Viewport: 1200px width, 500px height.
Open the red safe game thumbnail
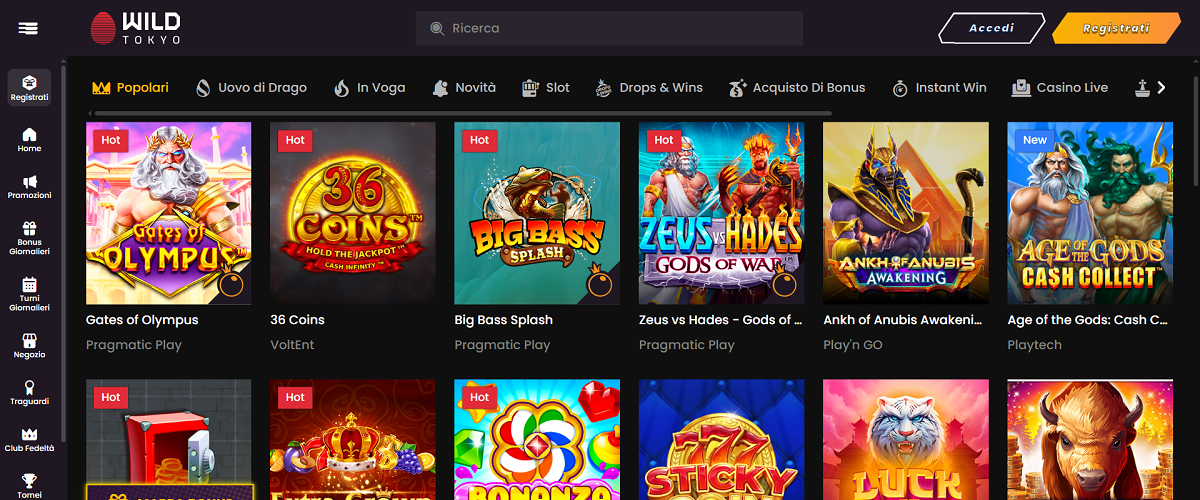point(168,440)
